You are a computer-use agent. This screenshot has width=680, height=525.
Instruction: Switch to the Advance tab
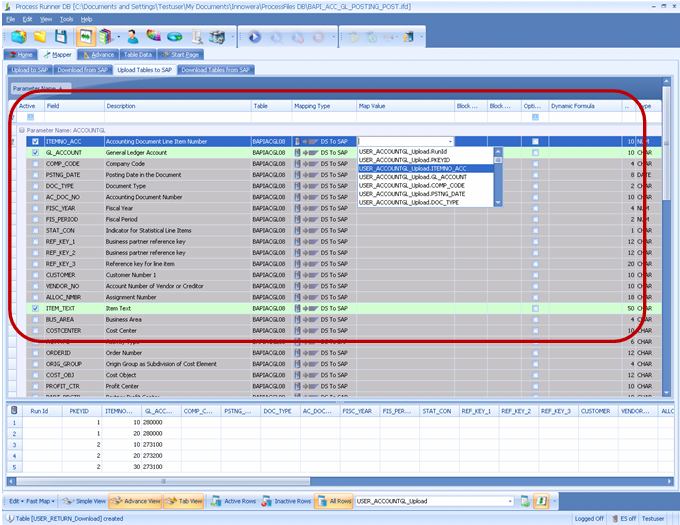tap(98, 55)
